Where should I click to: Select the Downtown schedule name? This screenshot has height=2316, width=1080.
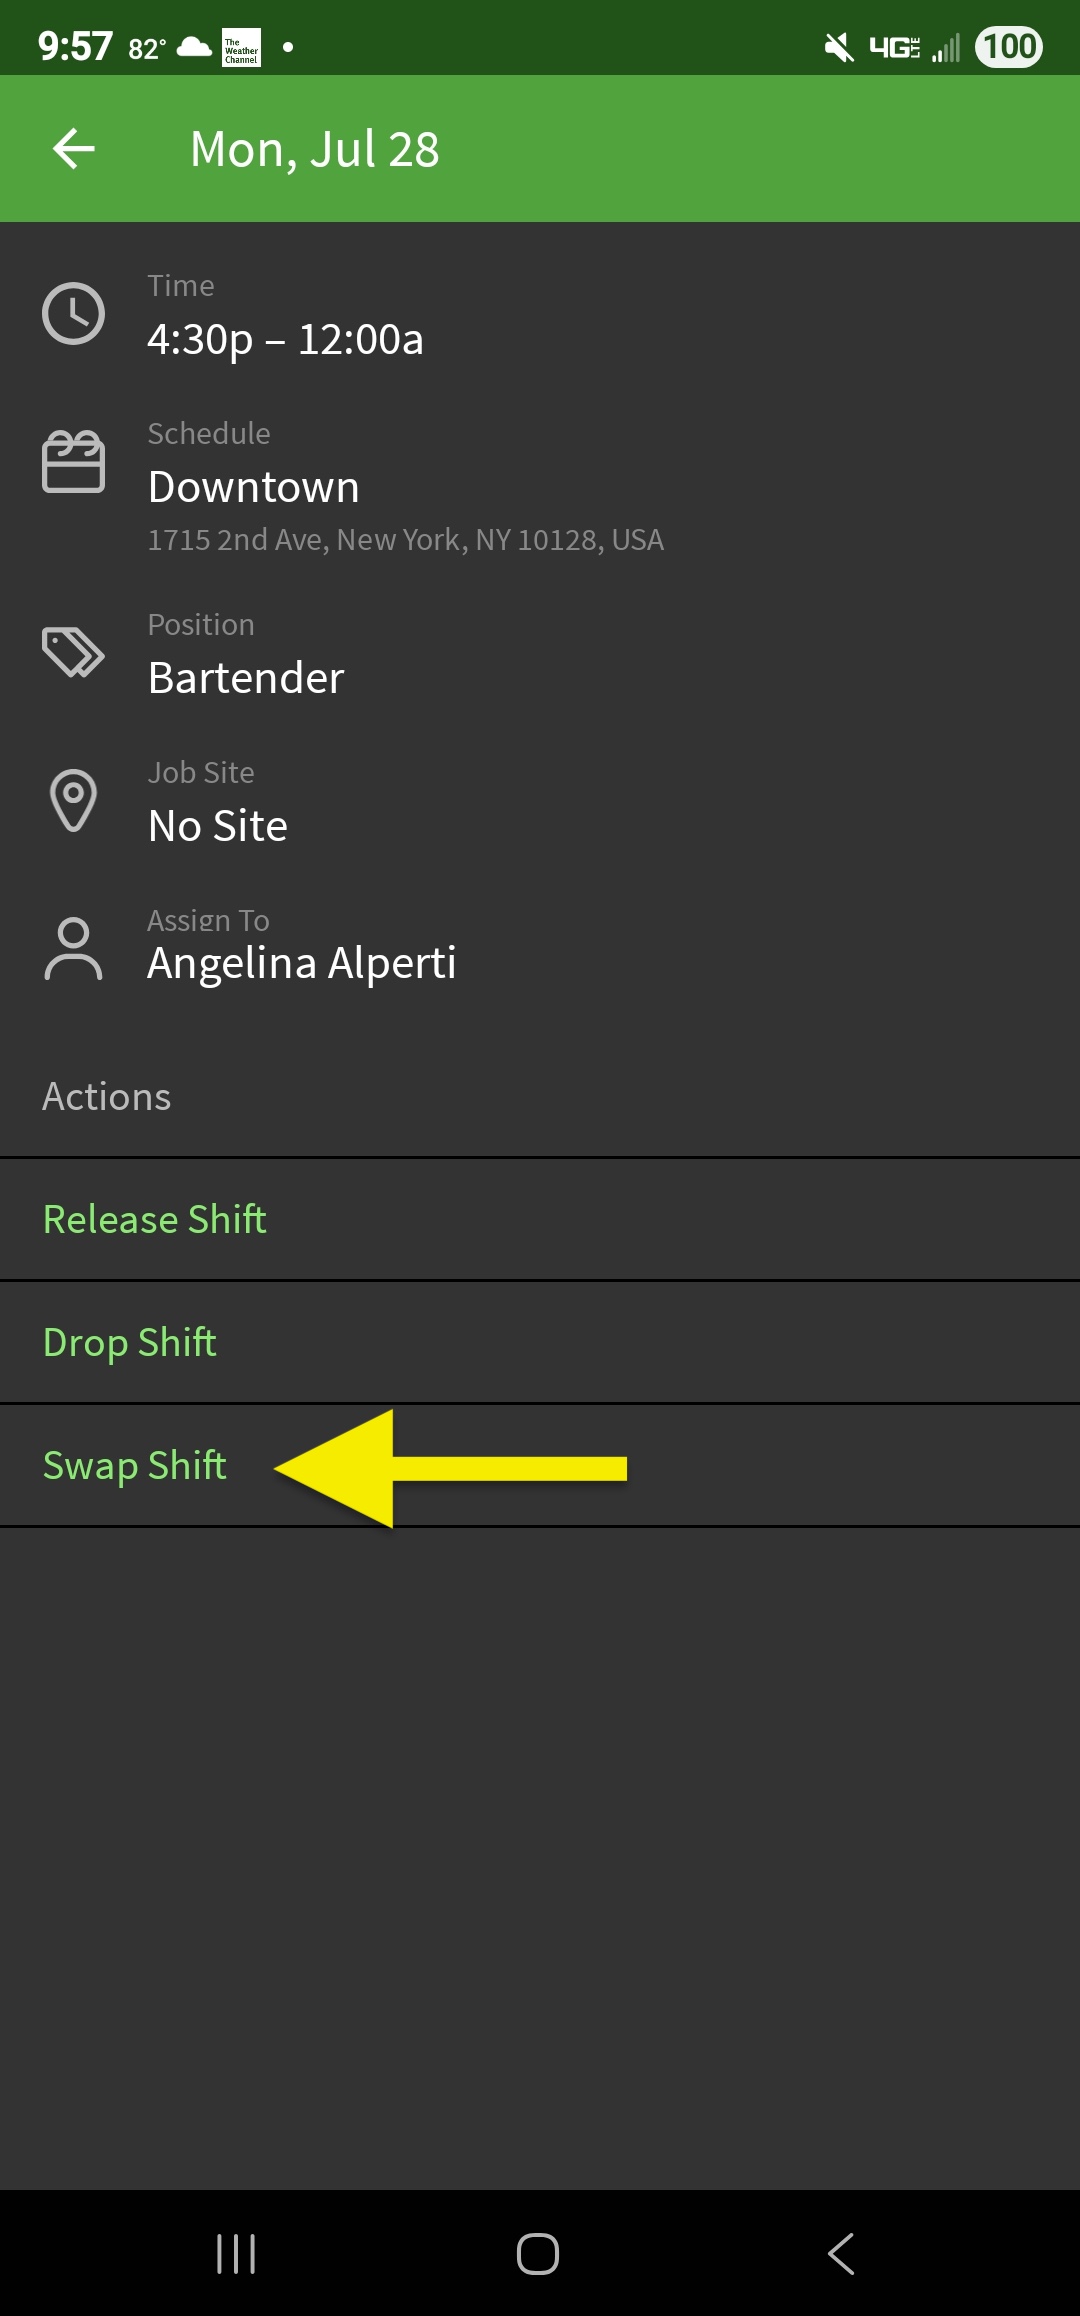point(254,487)
